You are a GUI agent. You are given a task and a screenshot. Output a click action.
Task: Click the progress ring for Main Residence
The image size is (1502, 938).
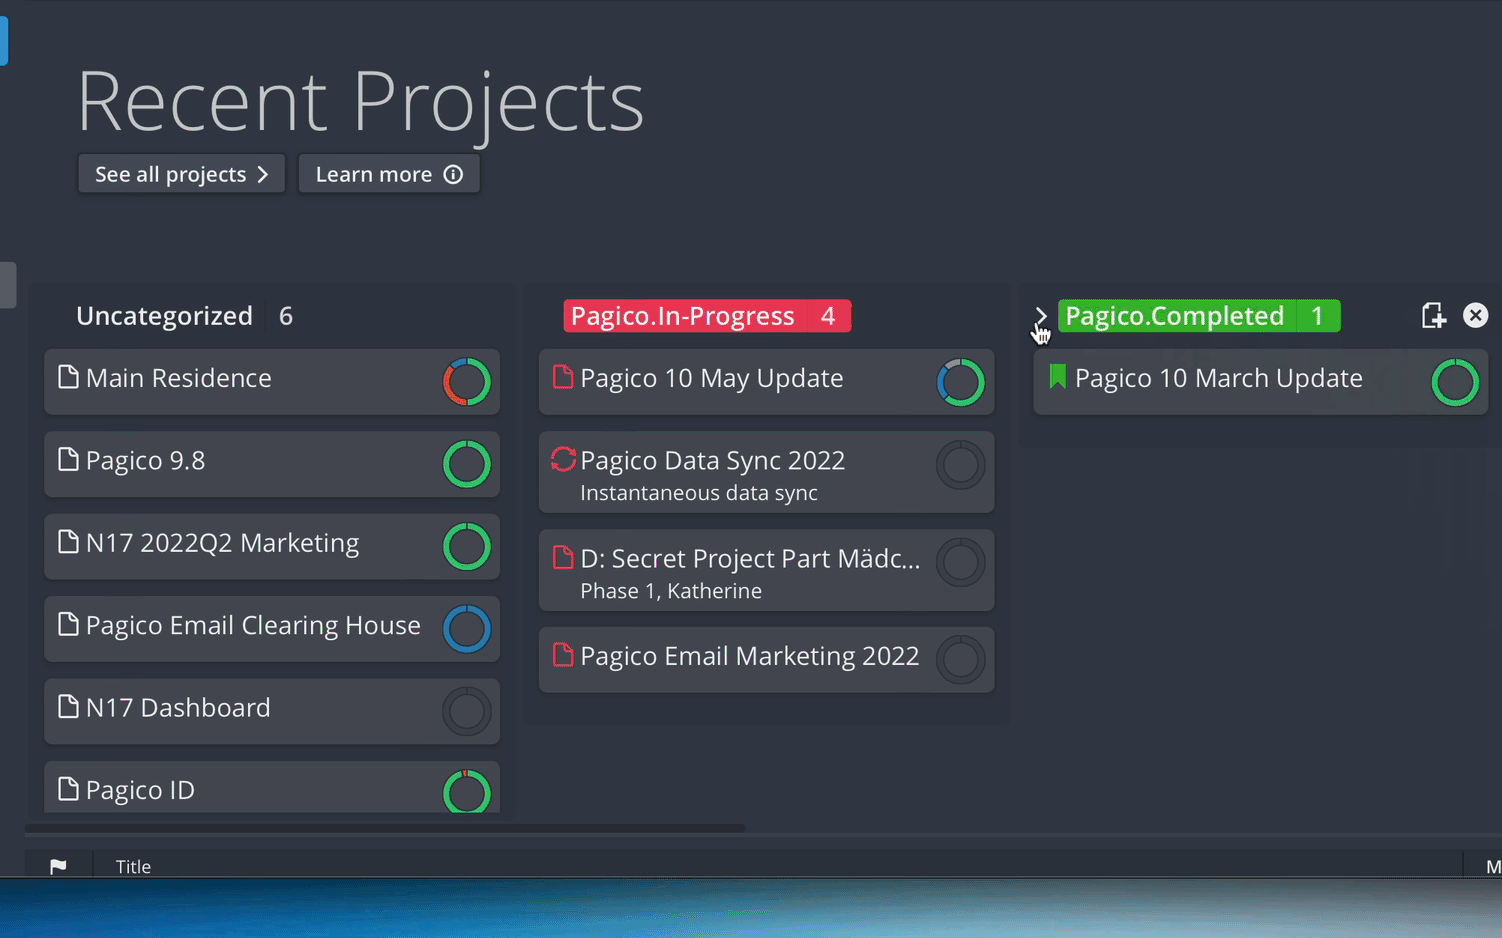coord(467,382)
